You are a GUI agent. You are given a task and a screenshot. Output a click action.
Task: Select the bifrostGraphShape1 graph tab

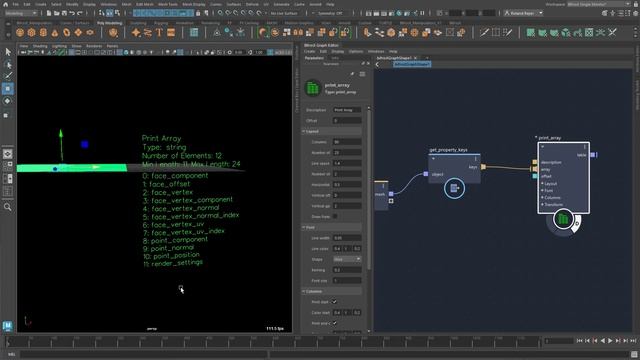coord(394,58)
